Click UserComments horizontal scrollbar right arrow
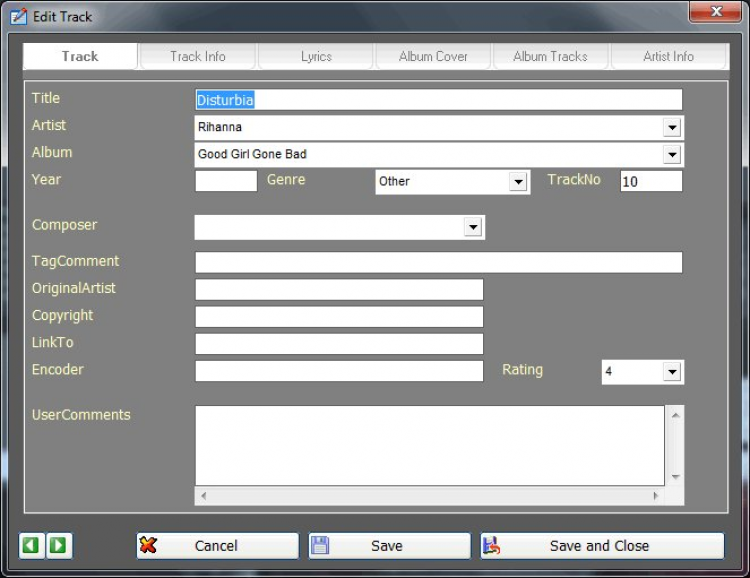 pos(656,496)
